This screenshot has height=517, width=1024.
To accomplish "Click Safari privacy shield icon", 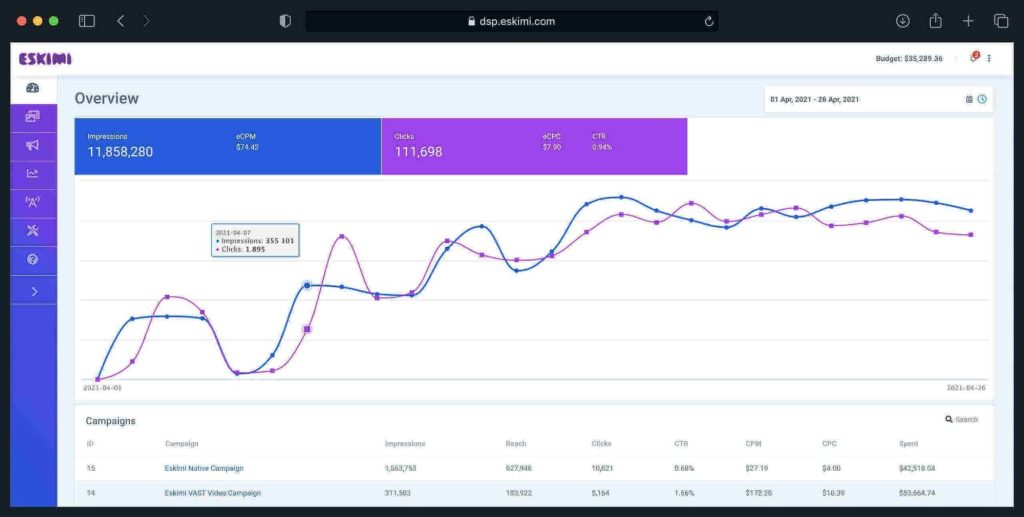I will coord(285,21).
